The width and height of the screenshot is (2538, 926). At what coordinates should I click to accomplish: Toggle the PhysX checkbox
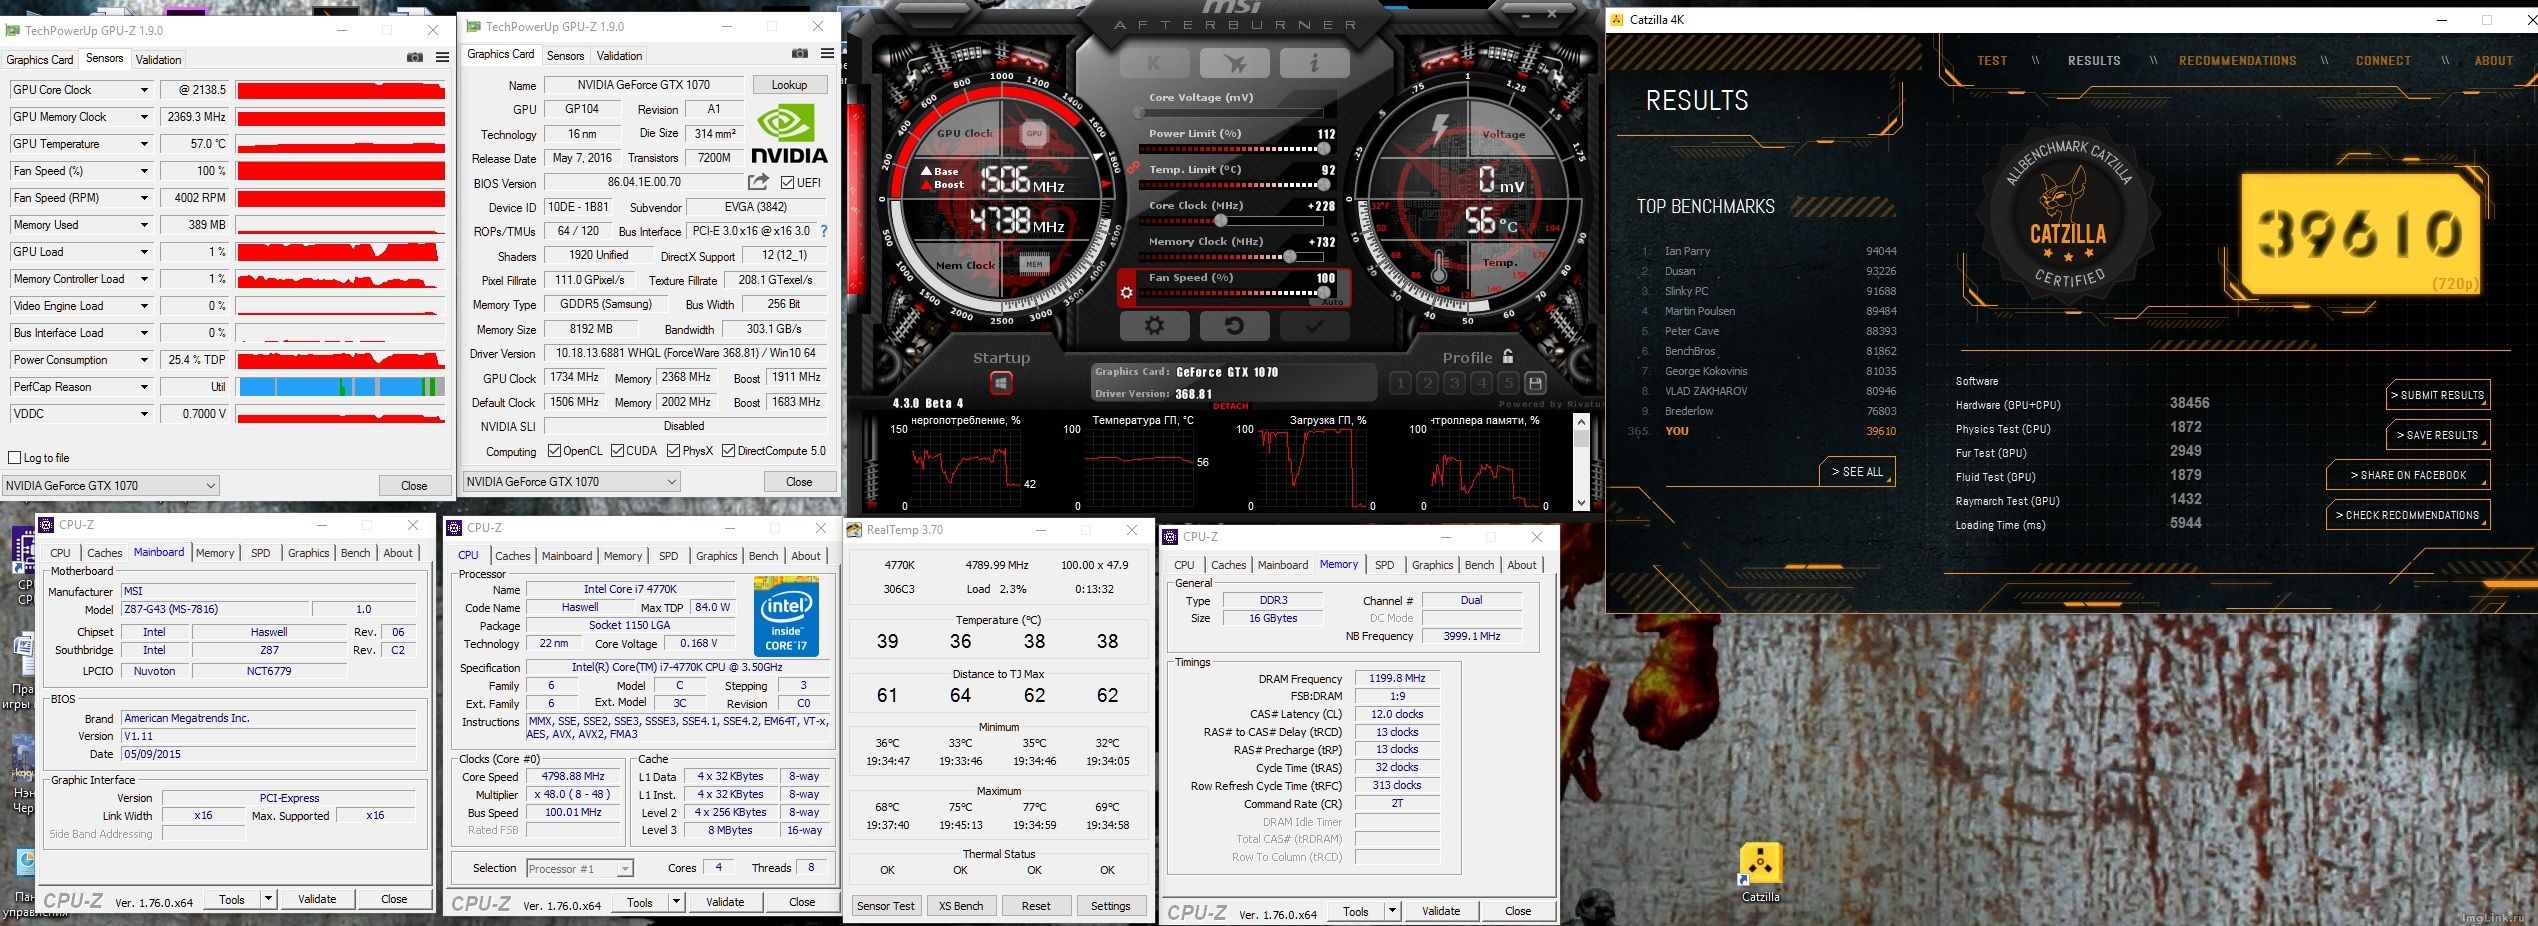[674, 451]
